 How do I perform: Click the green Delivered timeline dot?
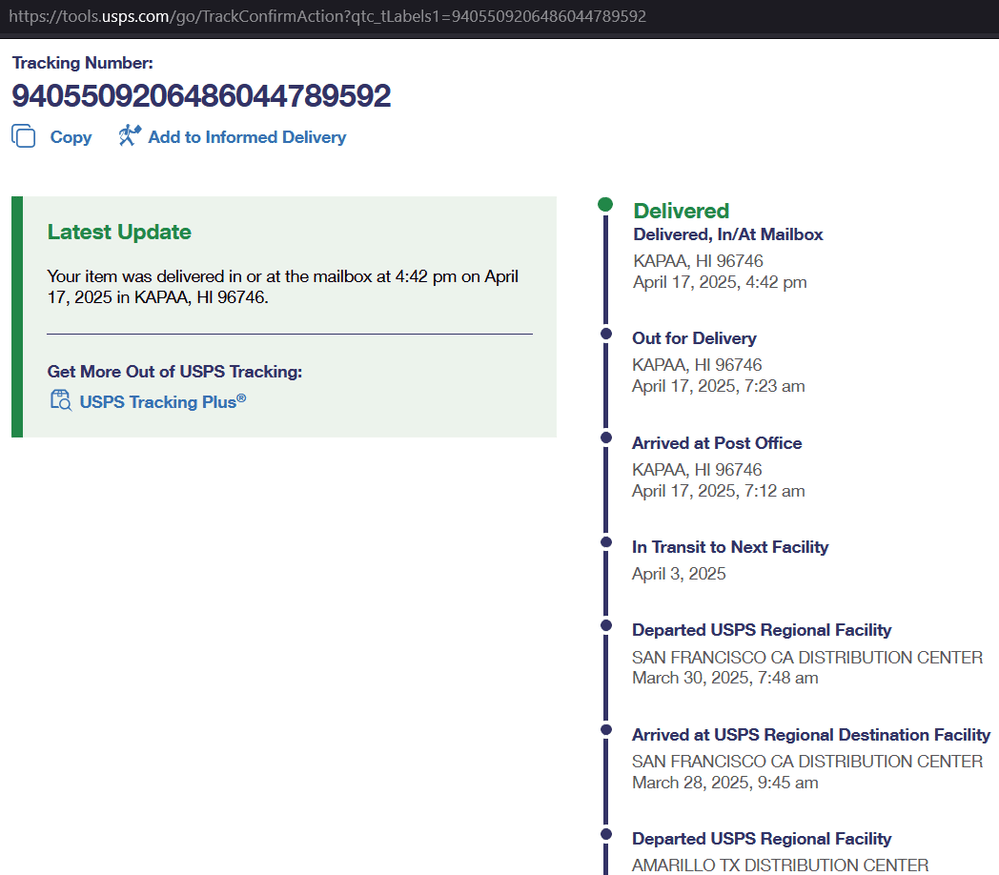point(605,205)
